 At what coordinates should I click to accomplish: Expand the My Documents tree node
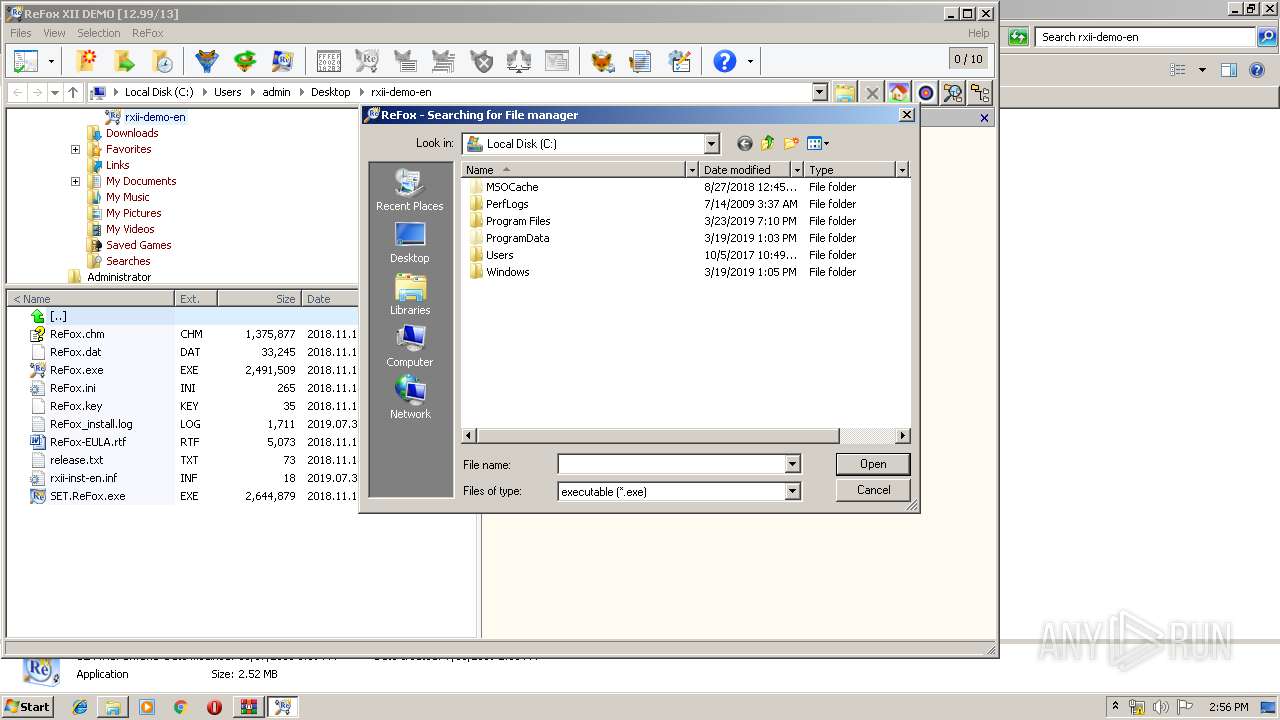75,181
